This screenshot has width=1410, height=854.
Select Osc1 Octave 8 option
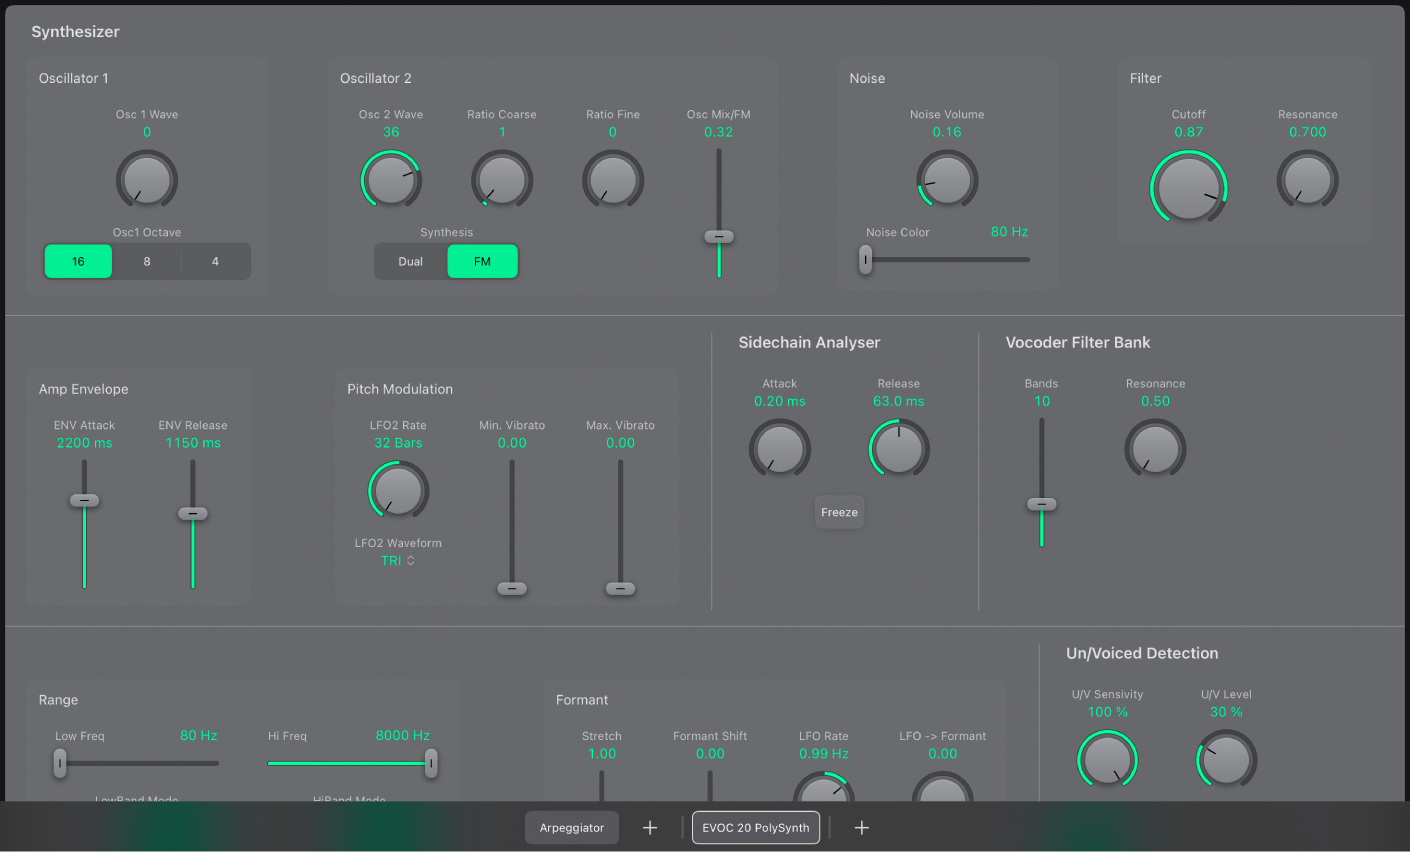coord(147,262)
